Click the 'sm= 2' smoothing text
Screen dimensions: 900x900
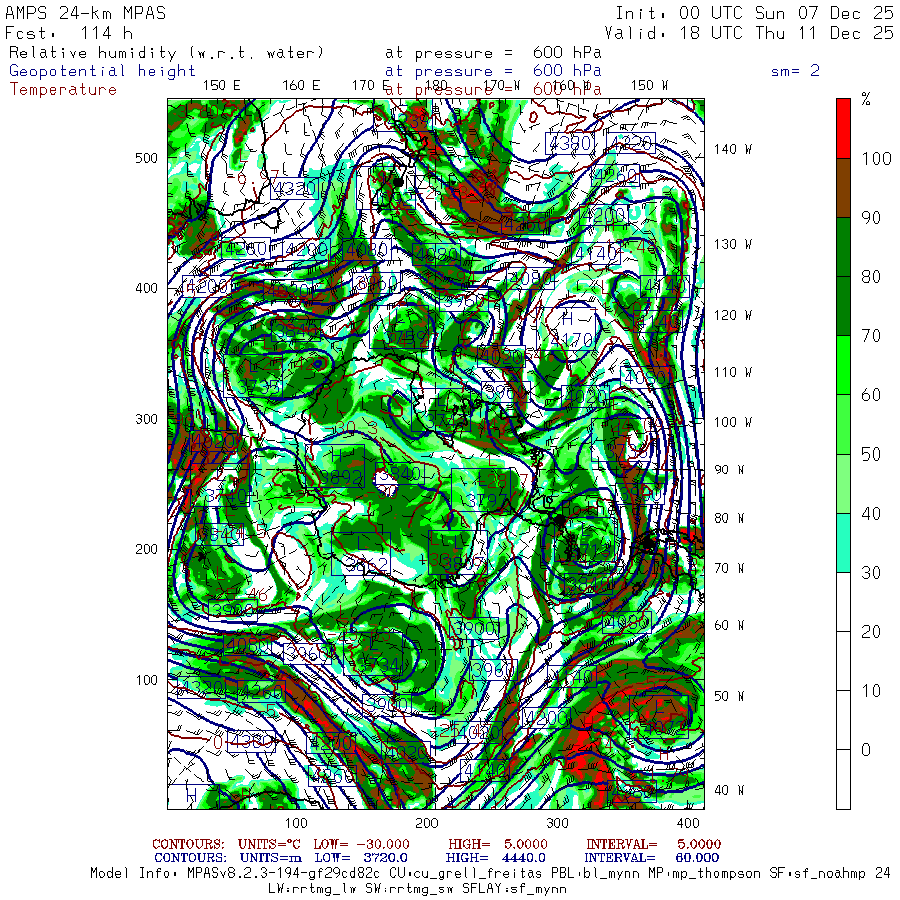[795, 71]
